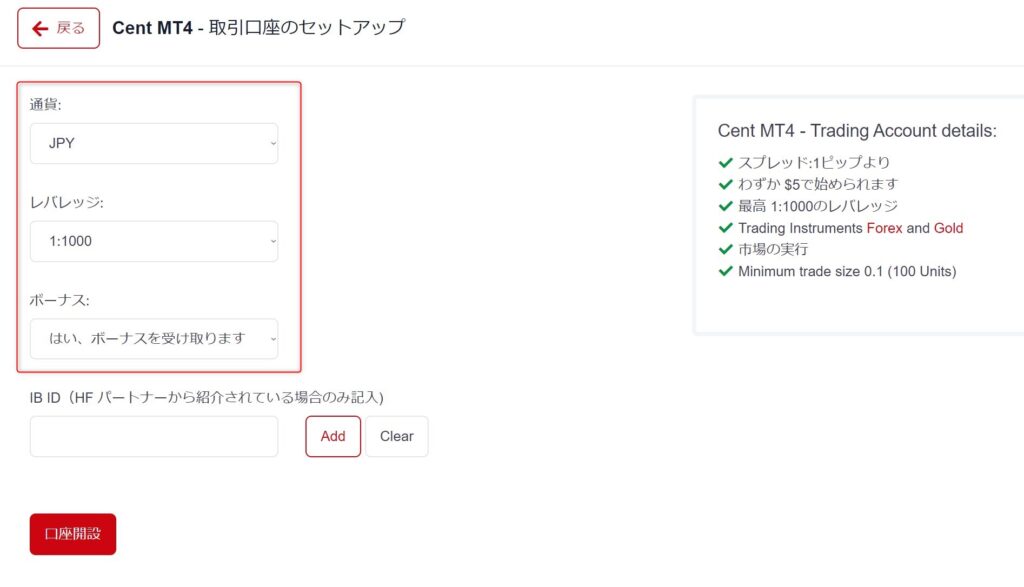This screenshot has height=587, width=1024.
Task: Click the Clear button
Action: pos(396,436)
